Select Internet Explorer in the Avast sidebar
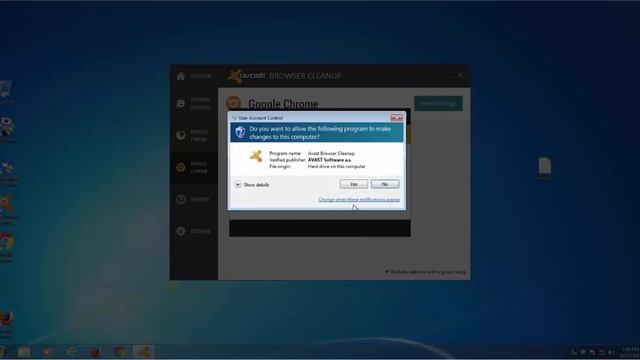 click(x=194, y=104)
